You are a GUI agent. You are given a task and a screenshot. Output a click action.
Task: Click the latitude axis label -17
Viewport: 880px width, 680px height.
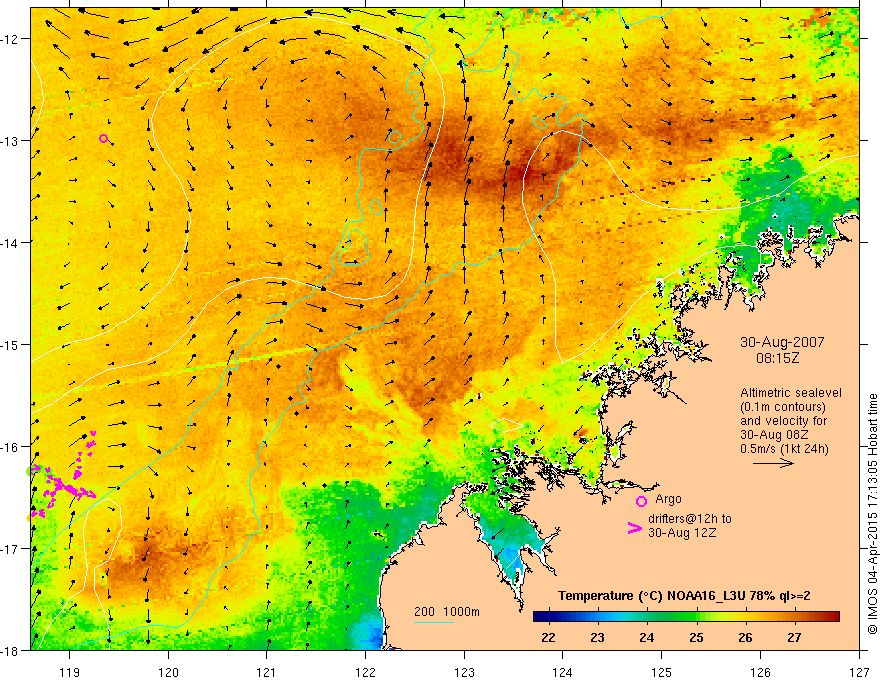click(x=10, y=548)
